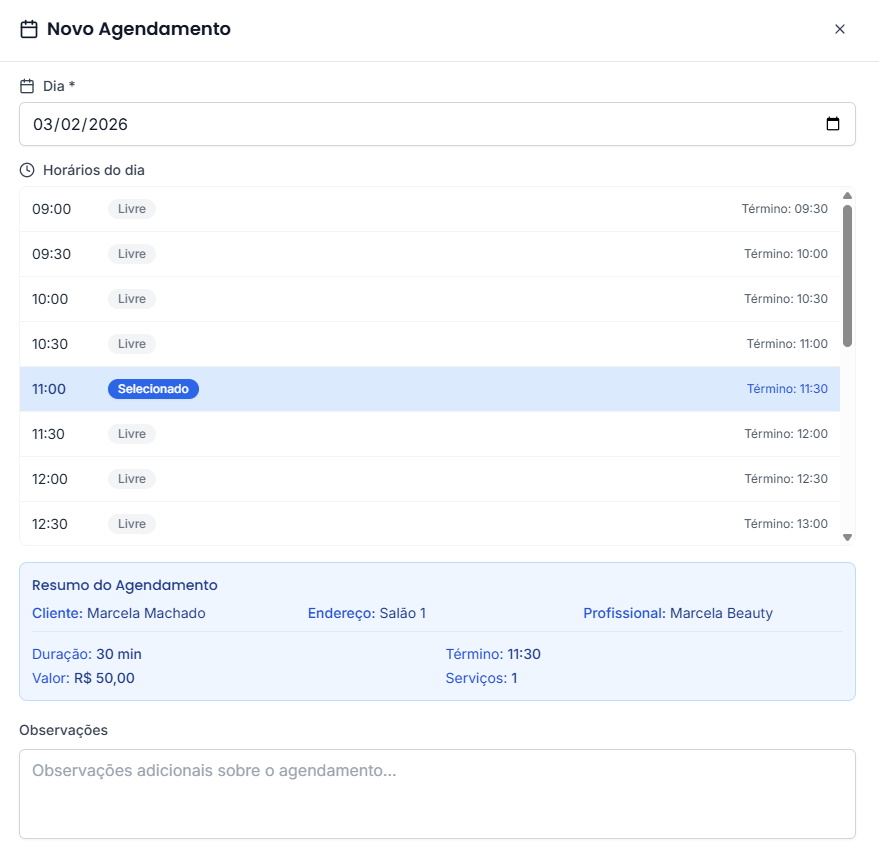Click the calendar icon beside Dia label
The image size is (879, 846).
27,86
